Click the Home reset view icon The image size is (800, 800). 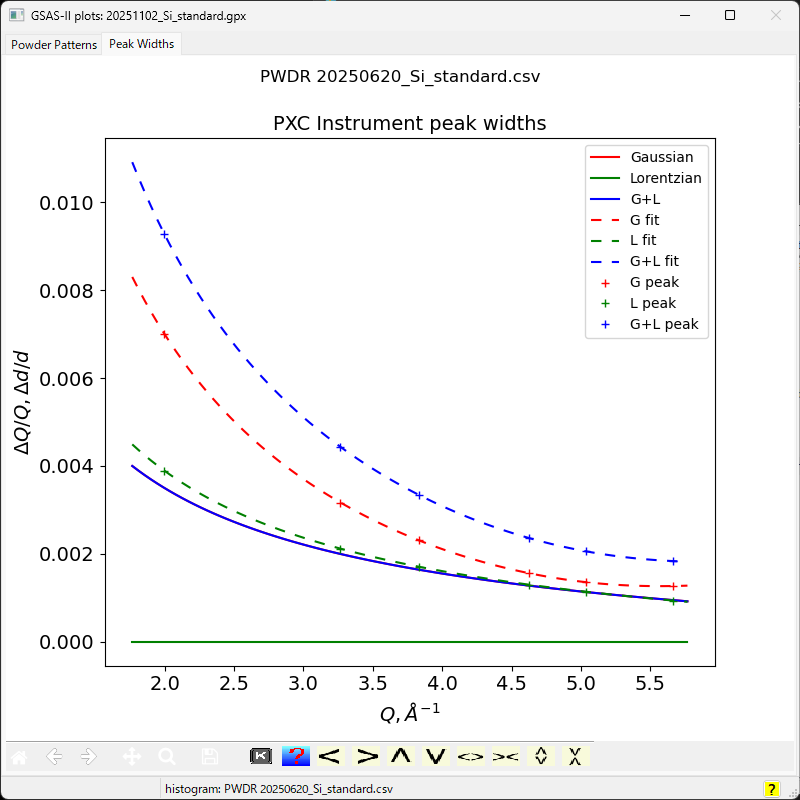click(x=19, y=757)
